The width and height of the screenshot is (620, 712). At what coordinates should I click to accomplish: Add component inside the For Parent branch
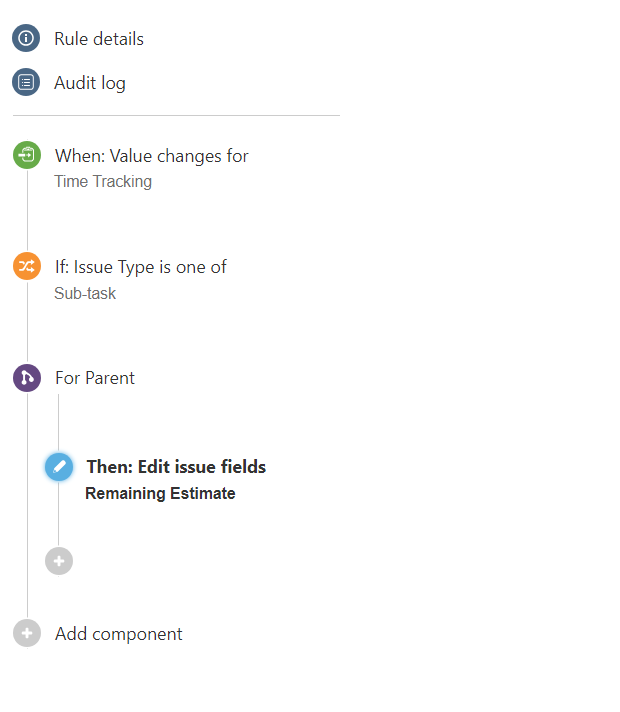point(59,561)
